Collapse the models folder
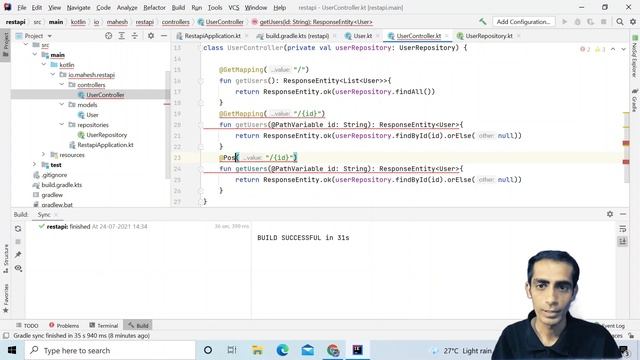Screen dimensions: 640x360 [x=62, y=104]
